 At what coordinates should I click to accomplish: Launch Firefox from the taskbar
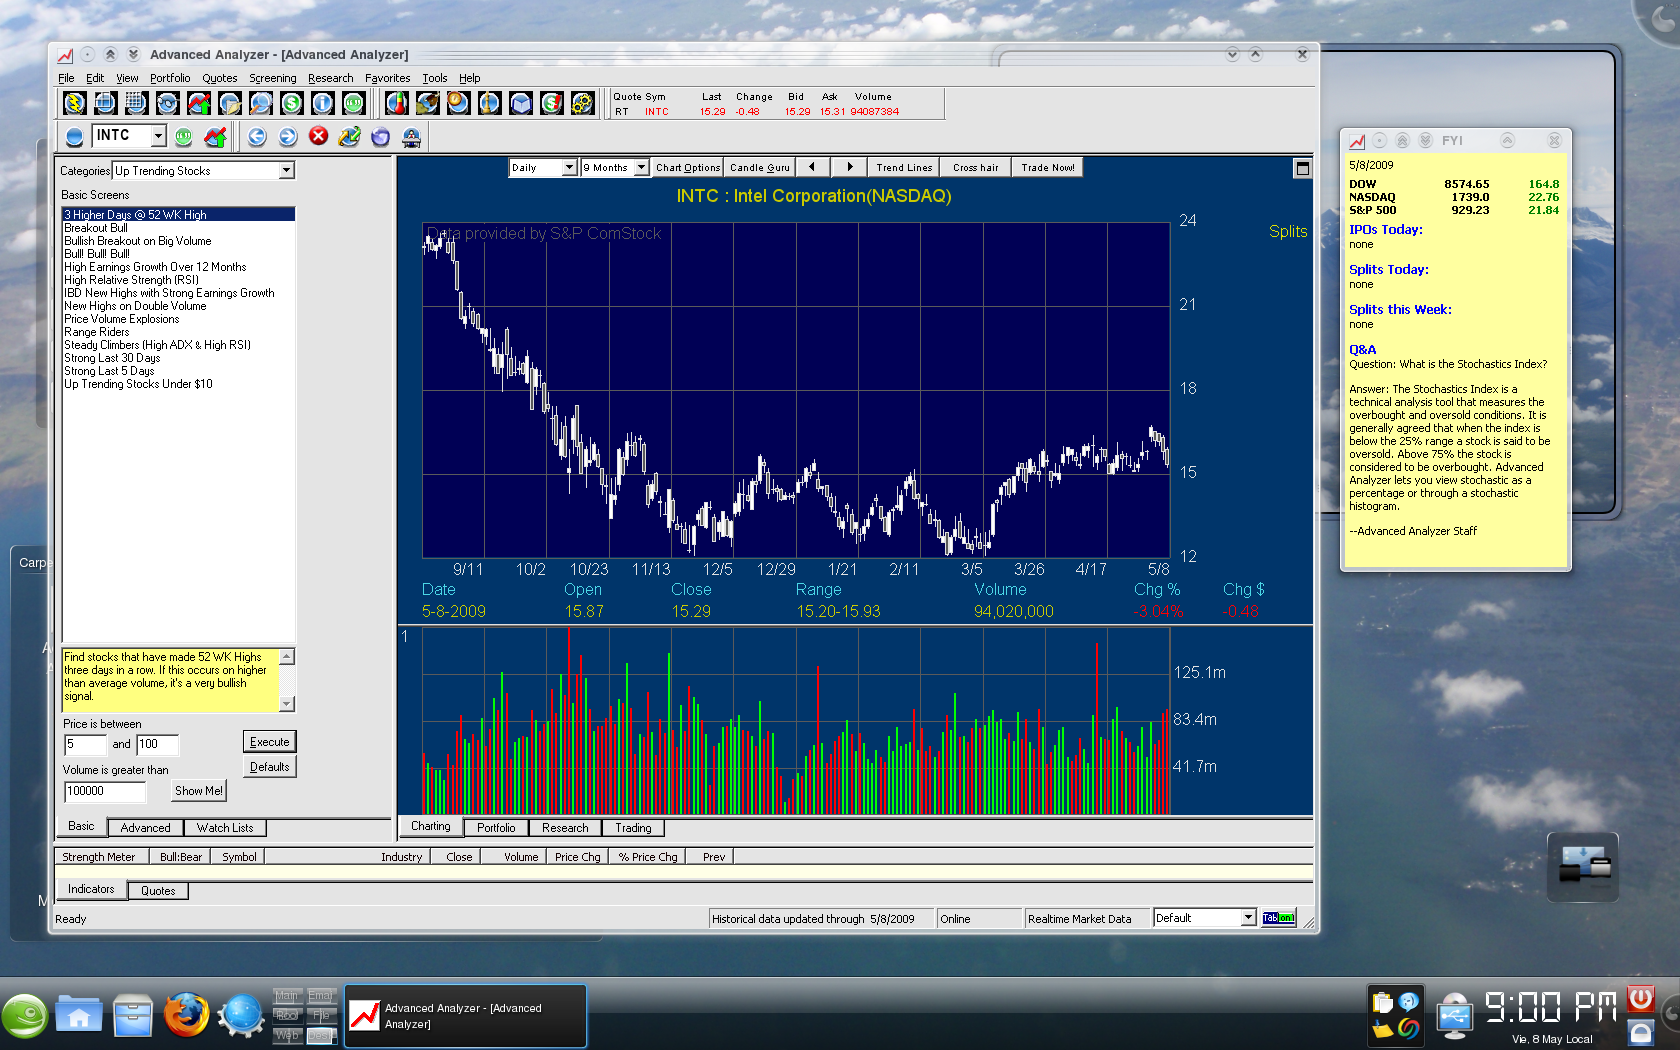(x=187, y=1014)
